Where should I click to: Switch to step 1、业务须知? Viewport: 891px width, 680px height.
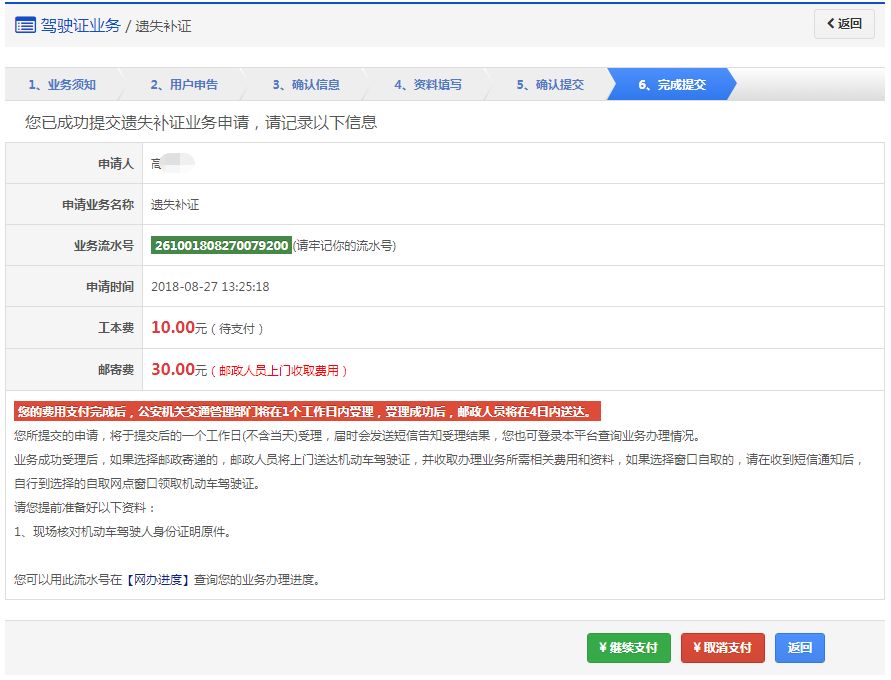click(62, 85)
